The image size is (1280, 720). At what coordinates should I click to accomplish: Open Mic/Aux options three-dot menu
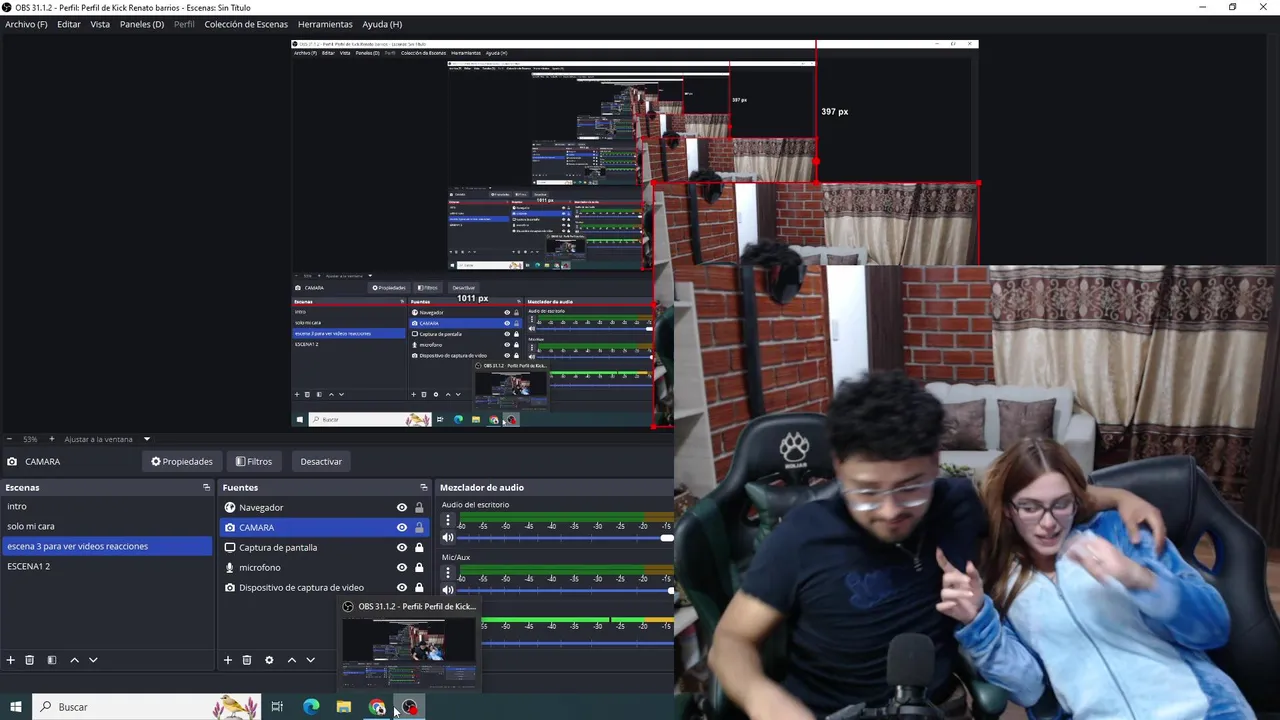click(447, 573)
